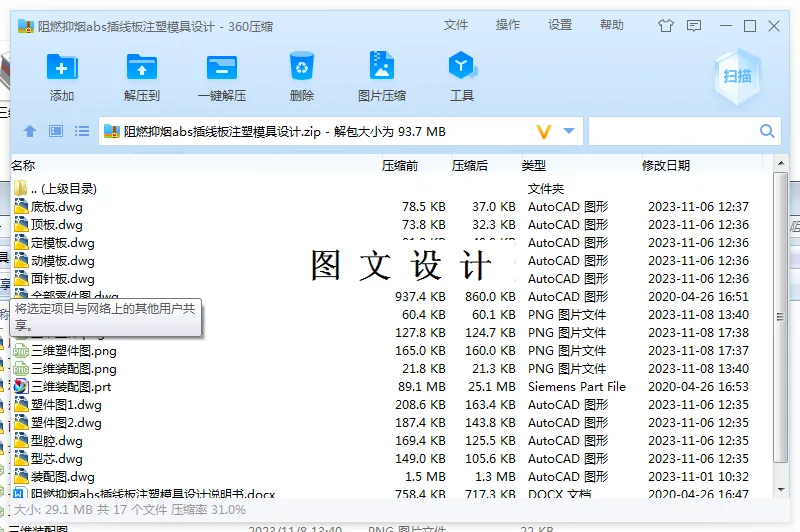This screenshot has width=800, height=532.
Task: Sort by the 类型 column header
Action: click(x=534, y=165)
